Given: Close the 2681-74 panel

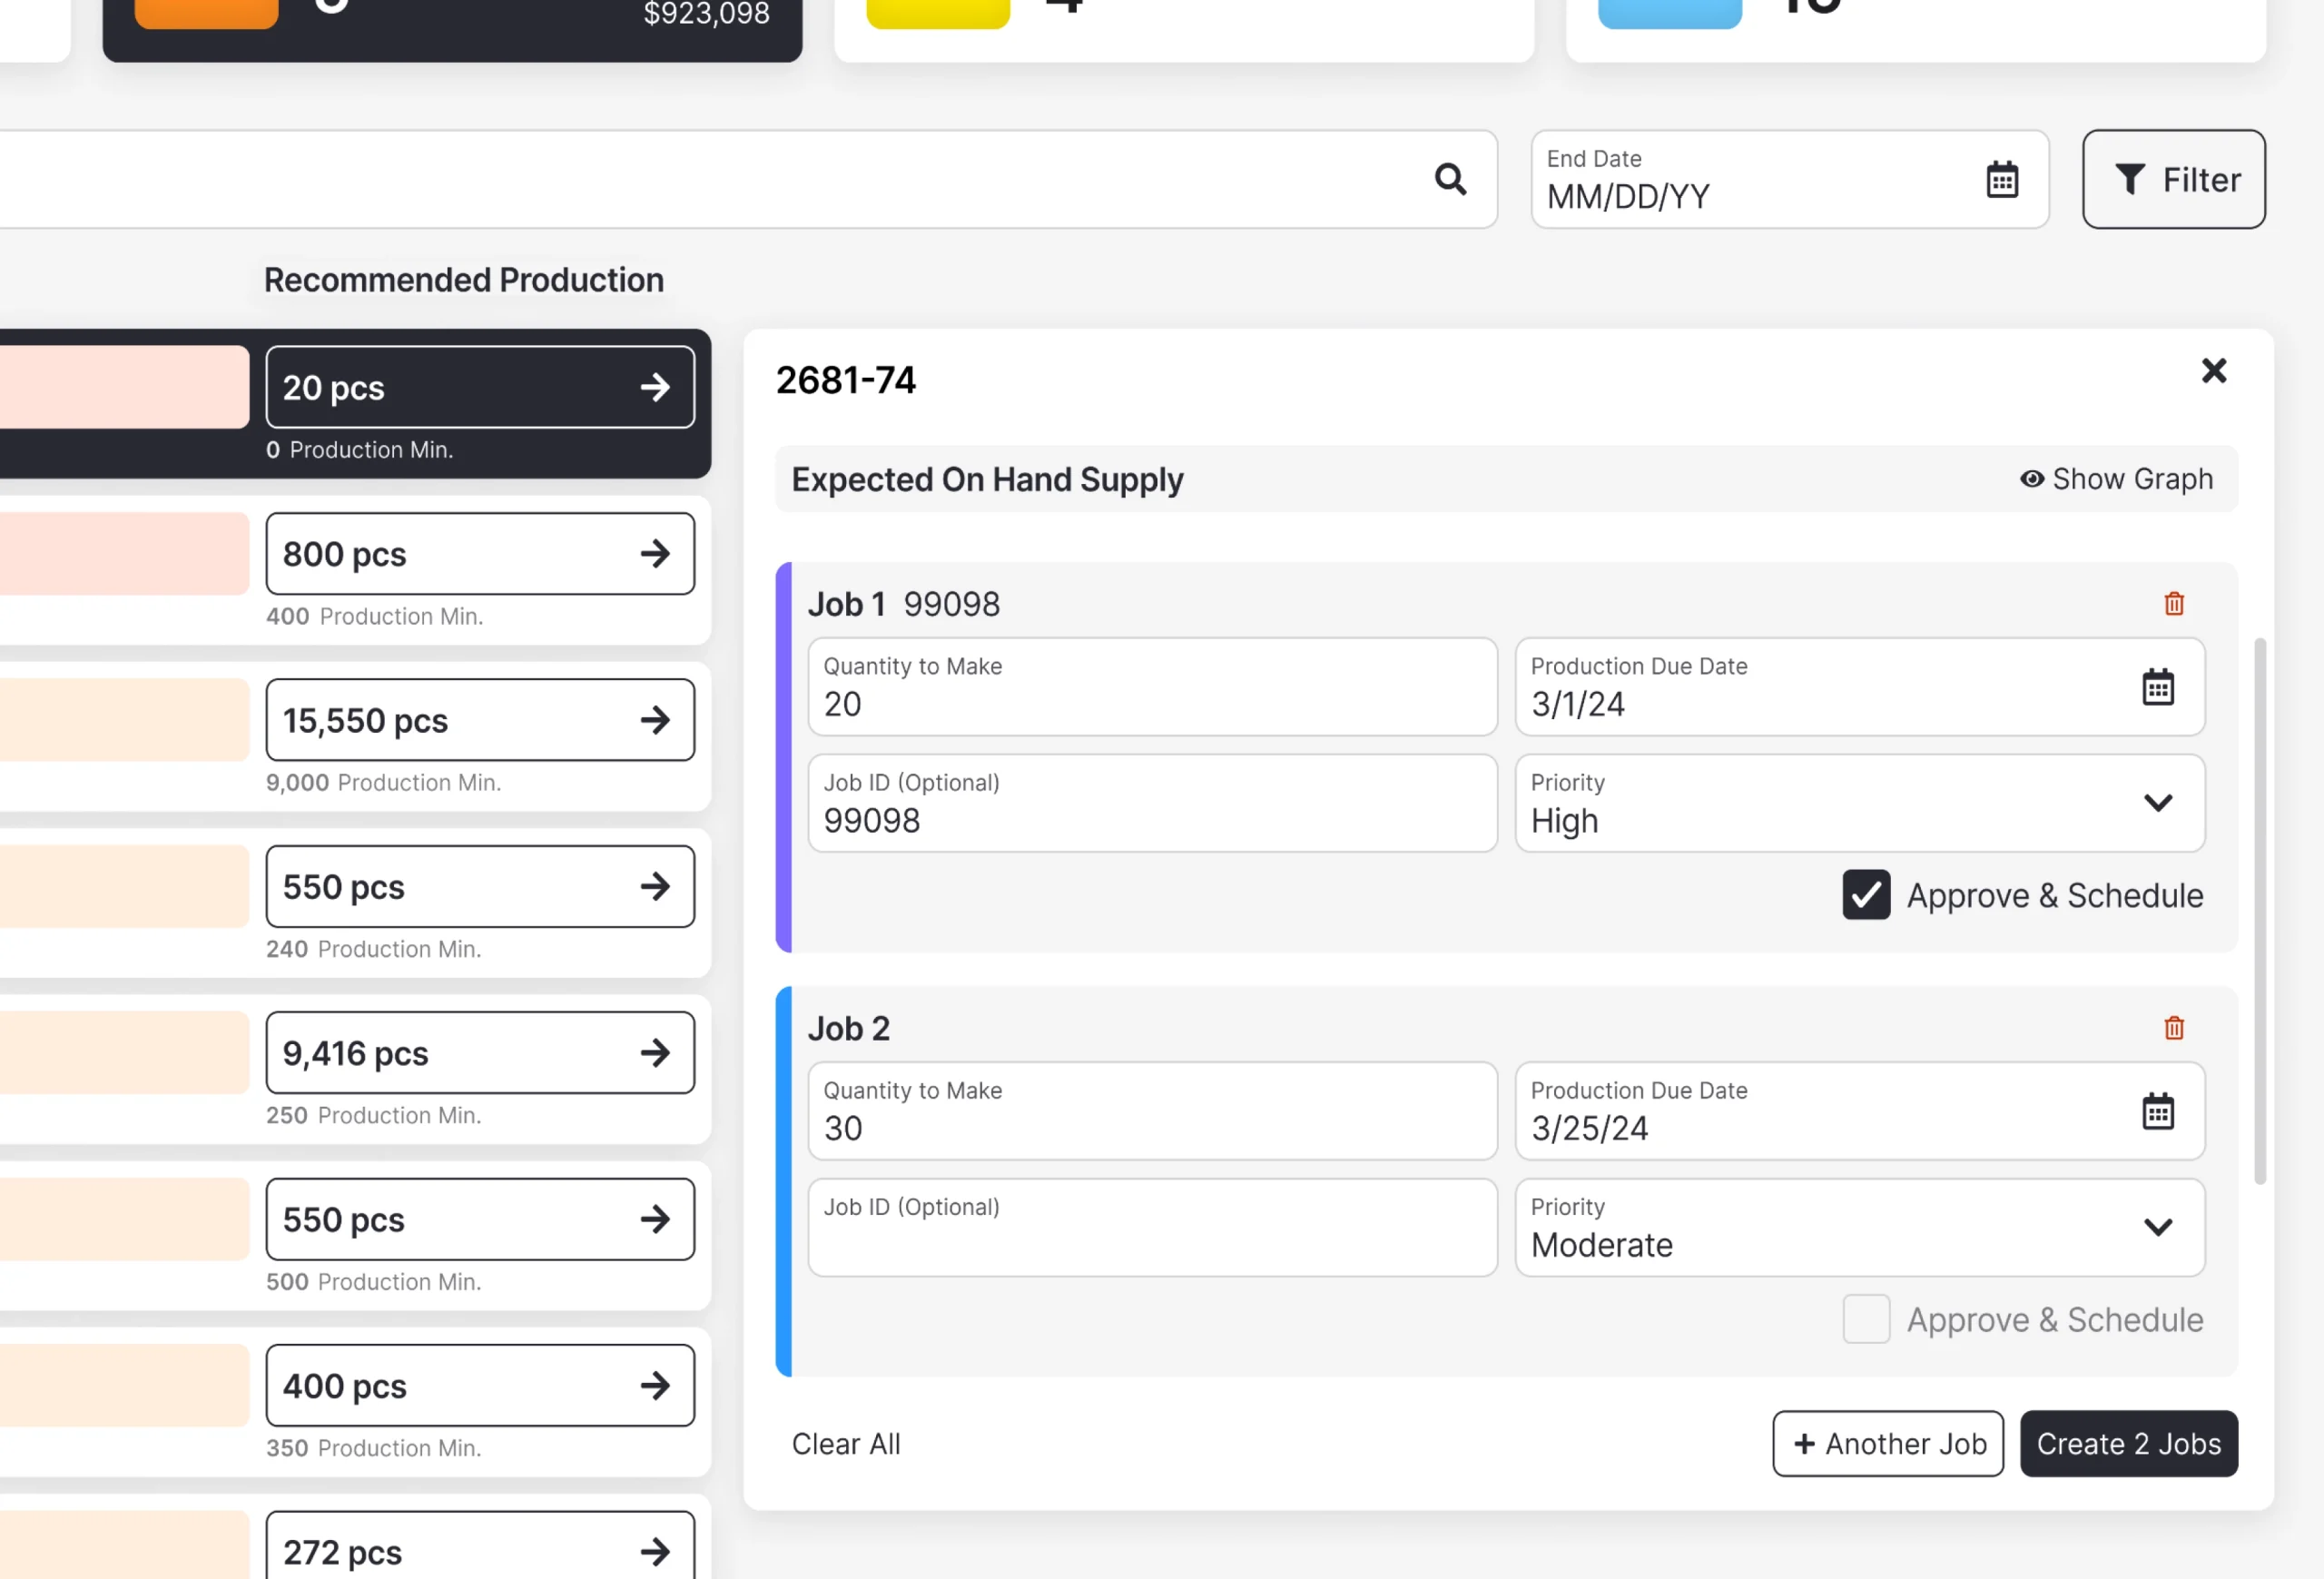Looking at the screenshot, I should (2214, 371).
